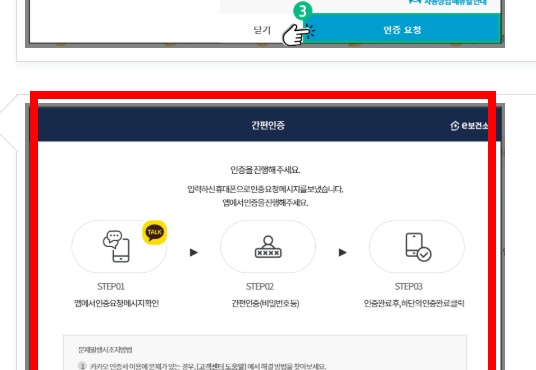
Task: Click the STEP03 phone checkmark icon
Action: click(x=418, y=247)
